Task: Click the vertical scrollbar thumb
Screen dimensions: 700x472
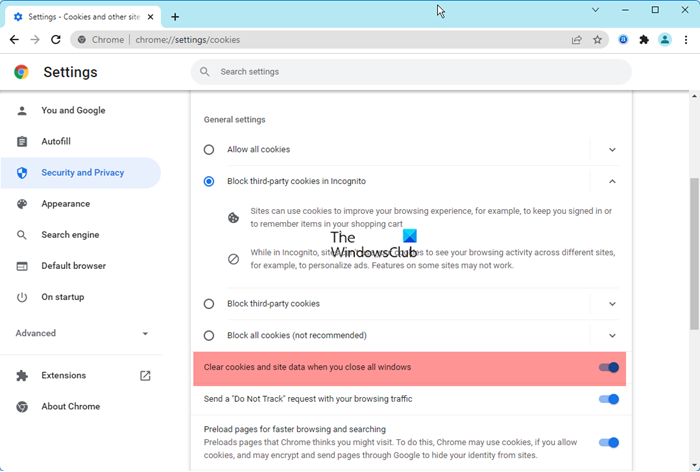Action: pos(694,254)
